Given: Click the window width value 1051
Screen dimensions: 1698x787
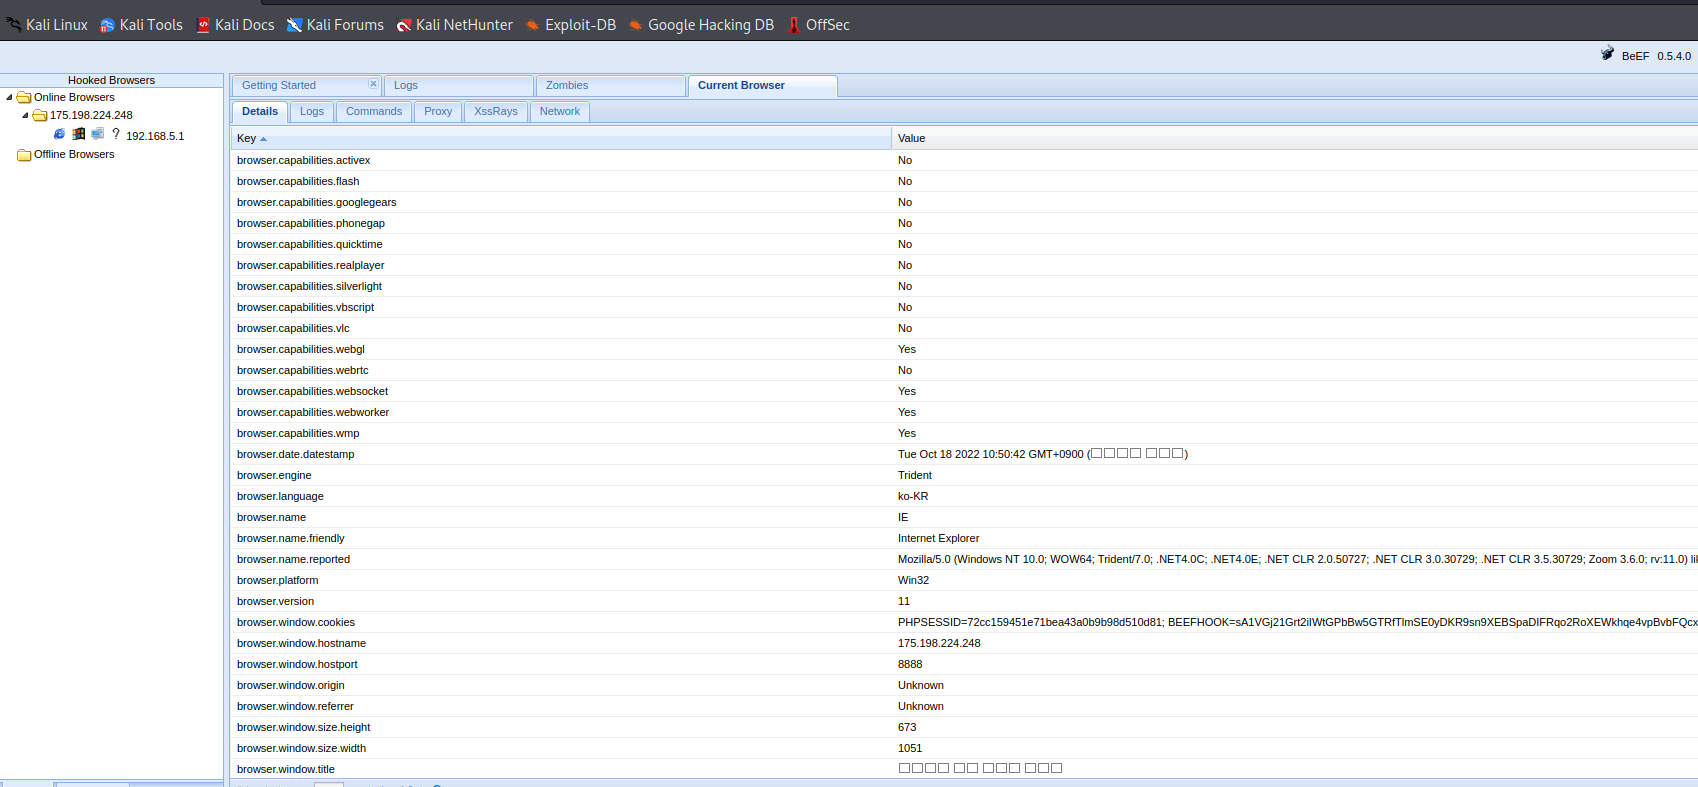Looking at the screenshot, I should (910, 748).
